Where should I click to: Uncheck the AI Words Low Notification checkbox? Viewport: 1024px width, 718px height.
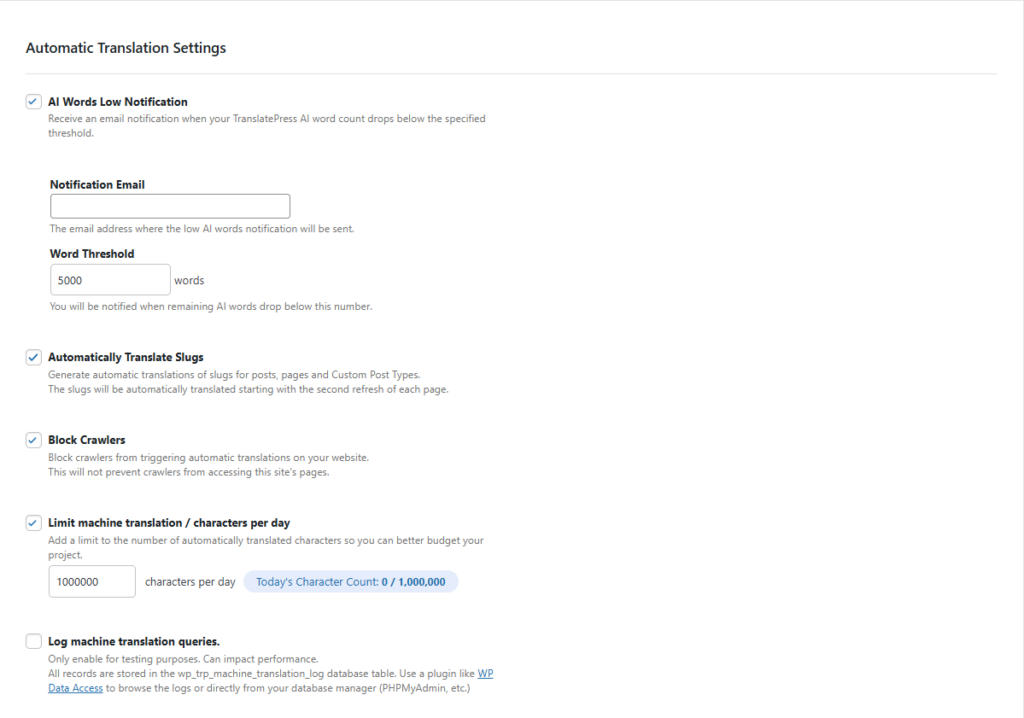coord(34,102)
